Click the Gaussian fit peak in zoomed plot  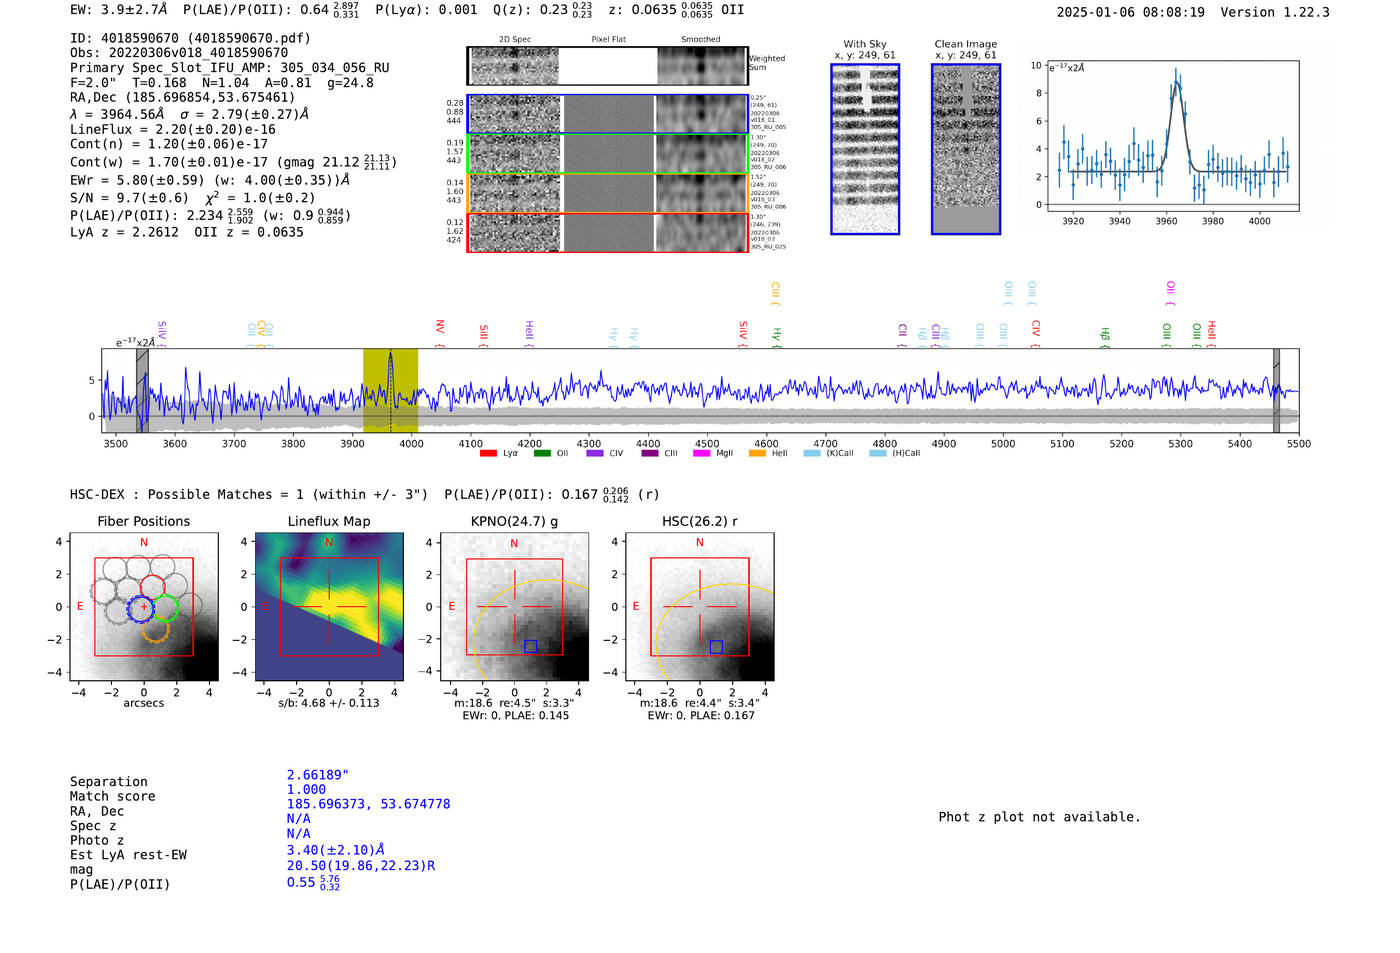coord(1176,84)
